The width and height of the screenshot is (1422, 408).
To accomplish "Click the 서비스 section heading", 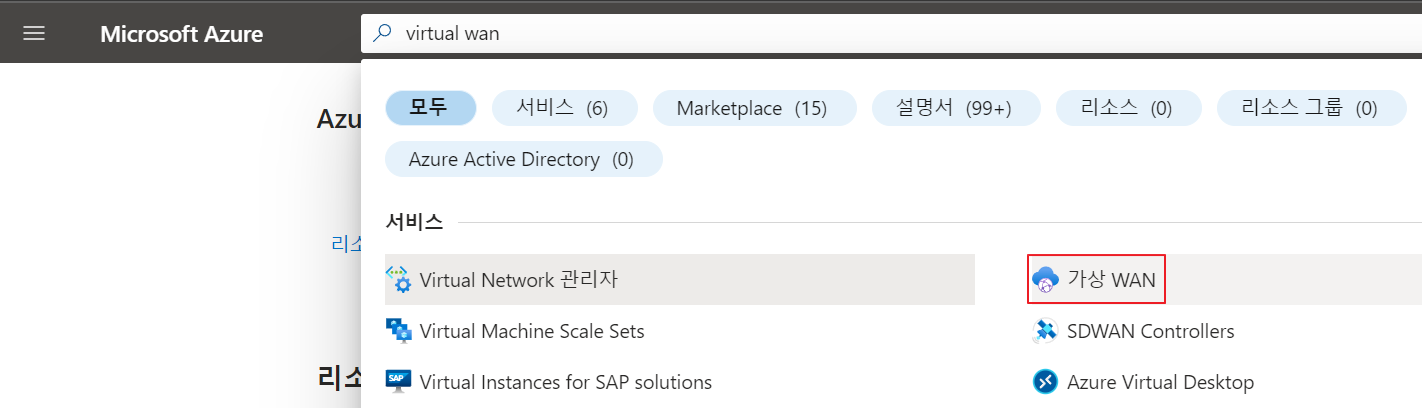I will pos(414,222).
